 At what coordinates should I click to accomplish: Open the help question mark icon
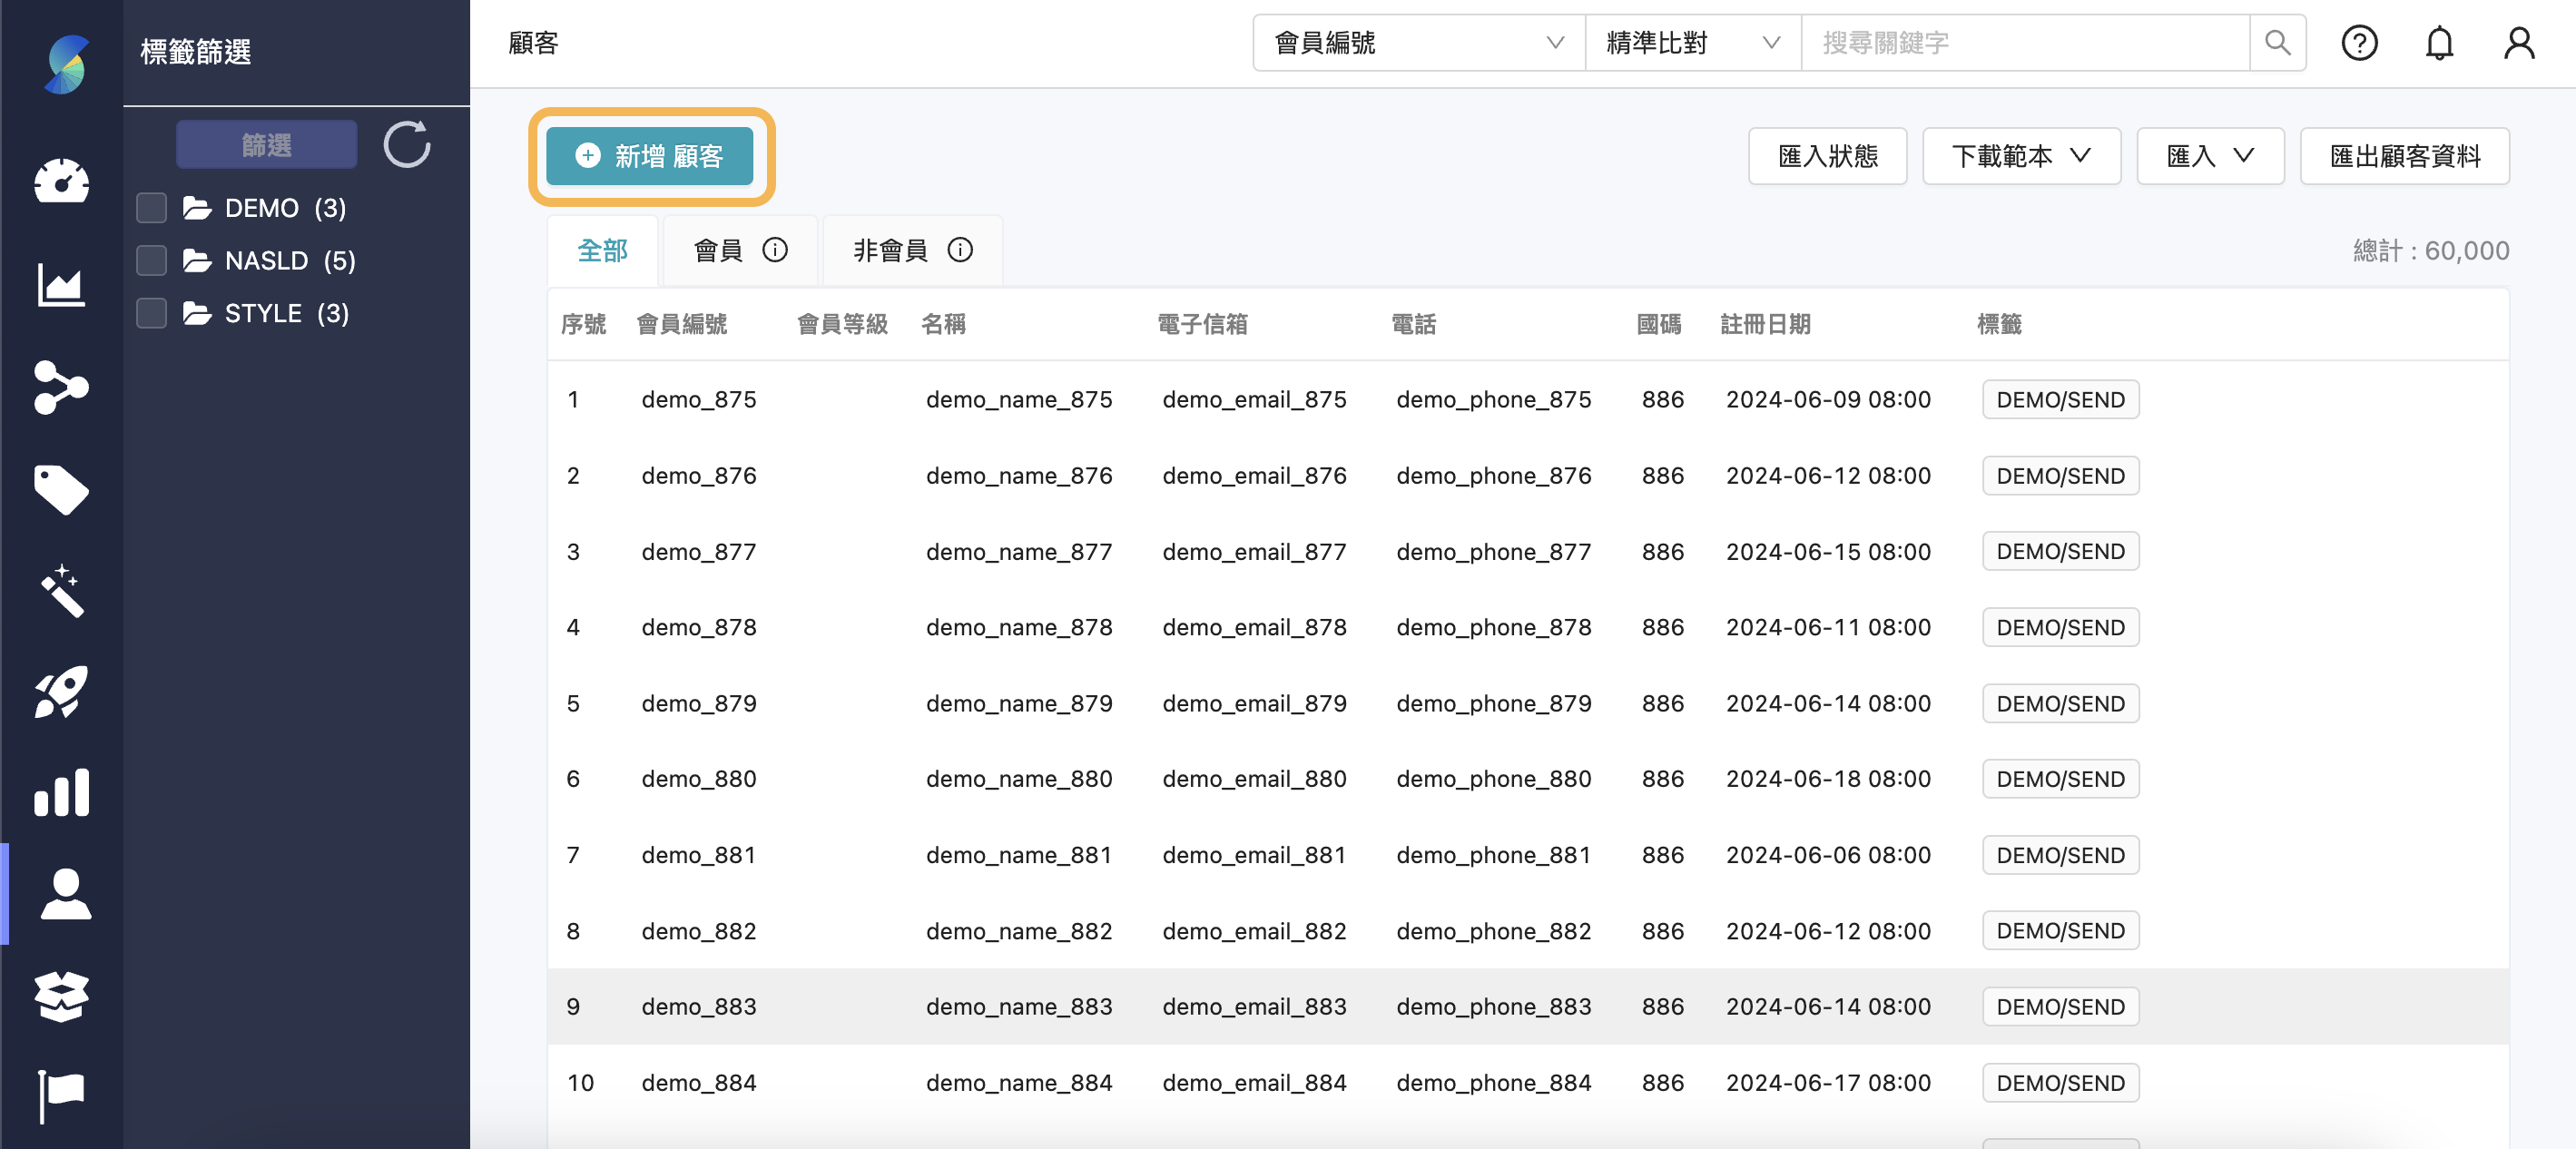coord(2360,42)
